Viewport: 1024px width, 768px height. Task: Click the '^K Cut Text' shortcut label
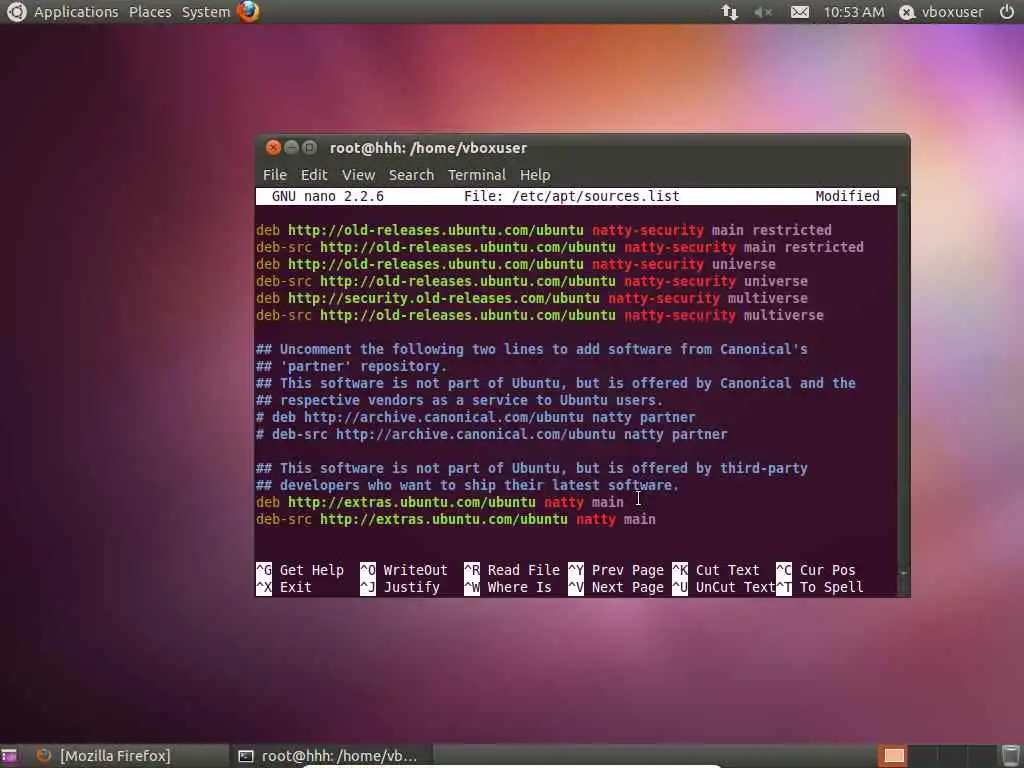click(716, 570)
